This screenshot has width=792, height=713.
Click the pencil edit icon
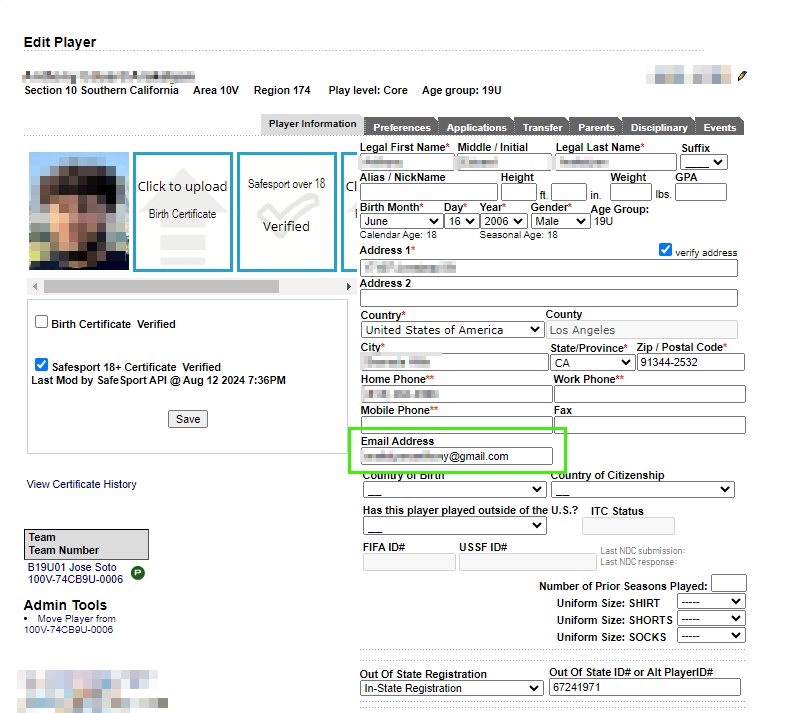742,76
